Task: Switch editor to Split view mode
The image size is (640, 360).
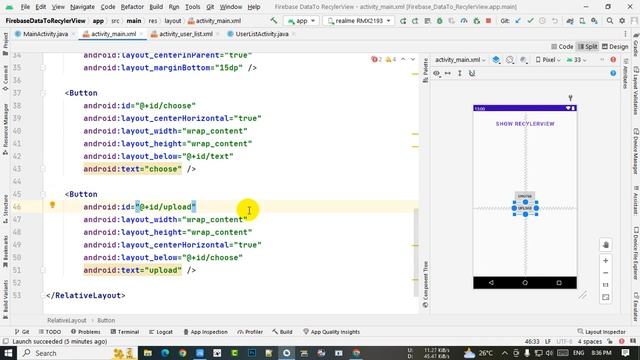Action: 587,47
